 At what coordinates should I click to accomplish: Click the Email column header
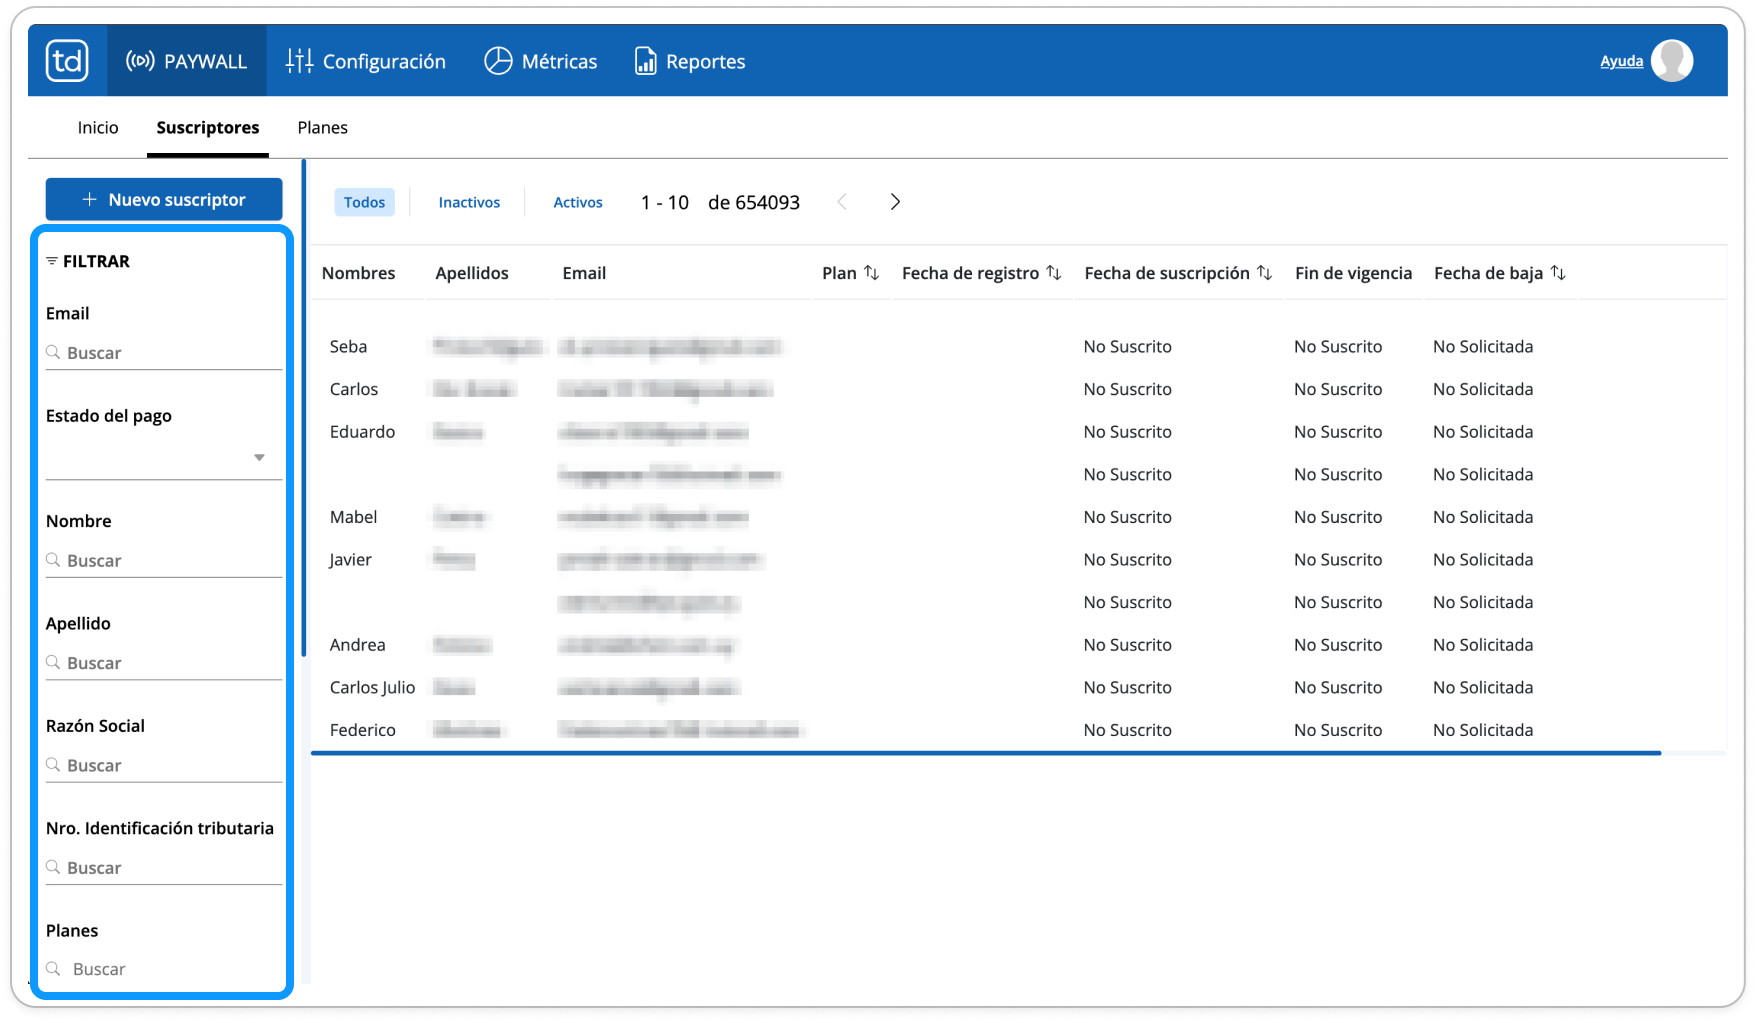coord(584,273)
